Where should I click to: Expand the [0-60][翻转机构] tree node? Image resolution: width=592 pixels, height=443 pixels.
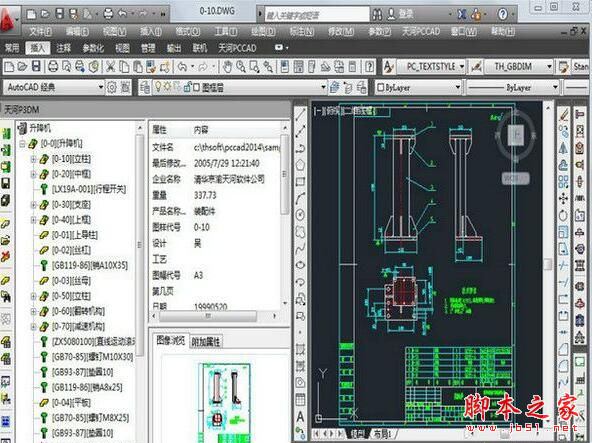point(34,312)
